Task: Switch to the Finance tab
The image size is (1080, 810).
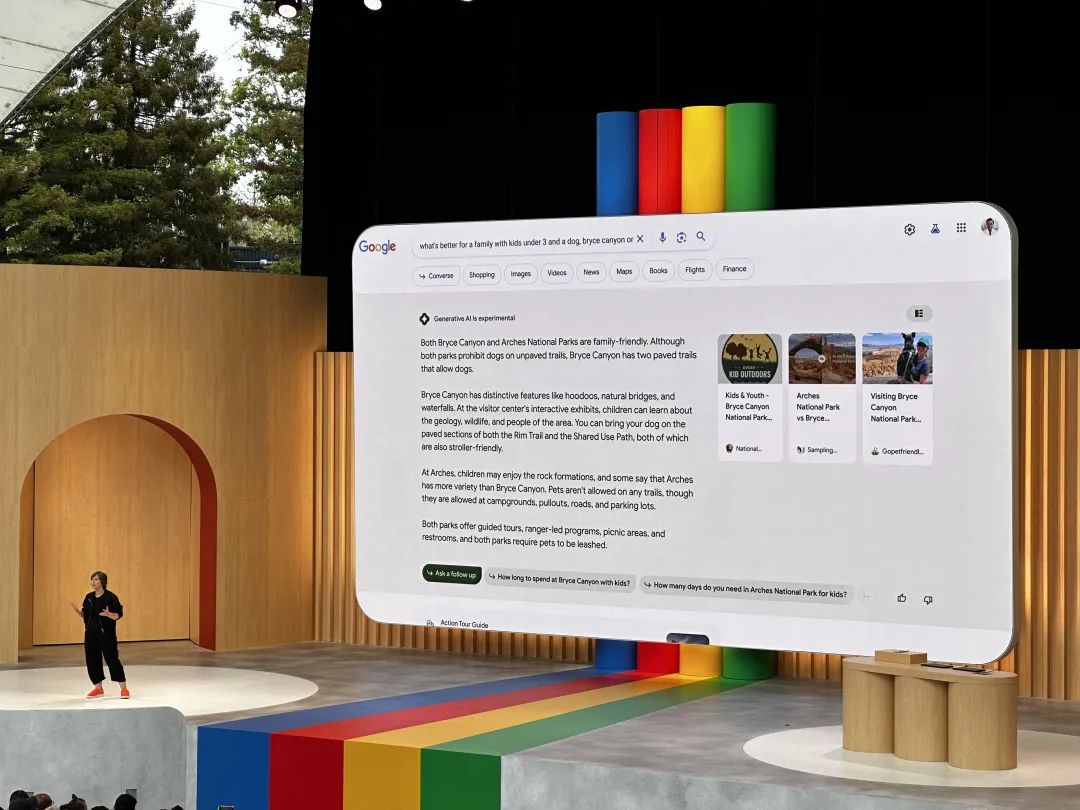Action: click(734, 269)
